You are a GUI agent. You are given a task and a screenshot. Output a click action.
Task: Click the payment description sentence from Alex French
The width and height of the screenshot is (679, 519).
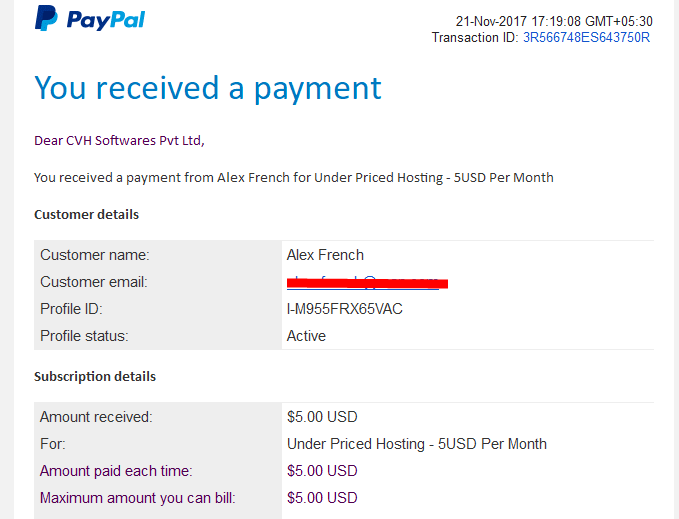pos(294,178)
